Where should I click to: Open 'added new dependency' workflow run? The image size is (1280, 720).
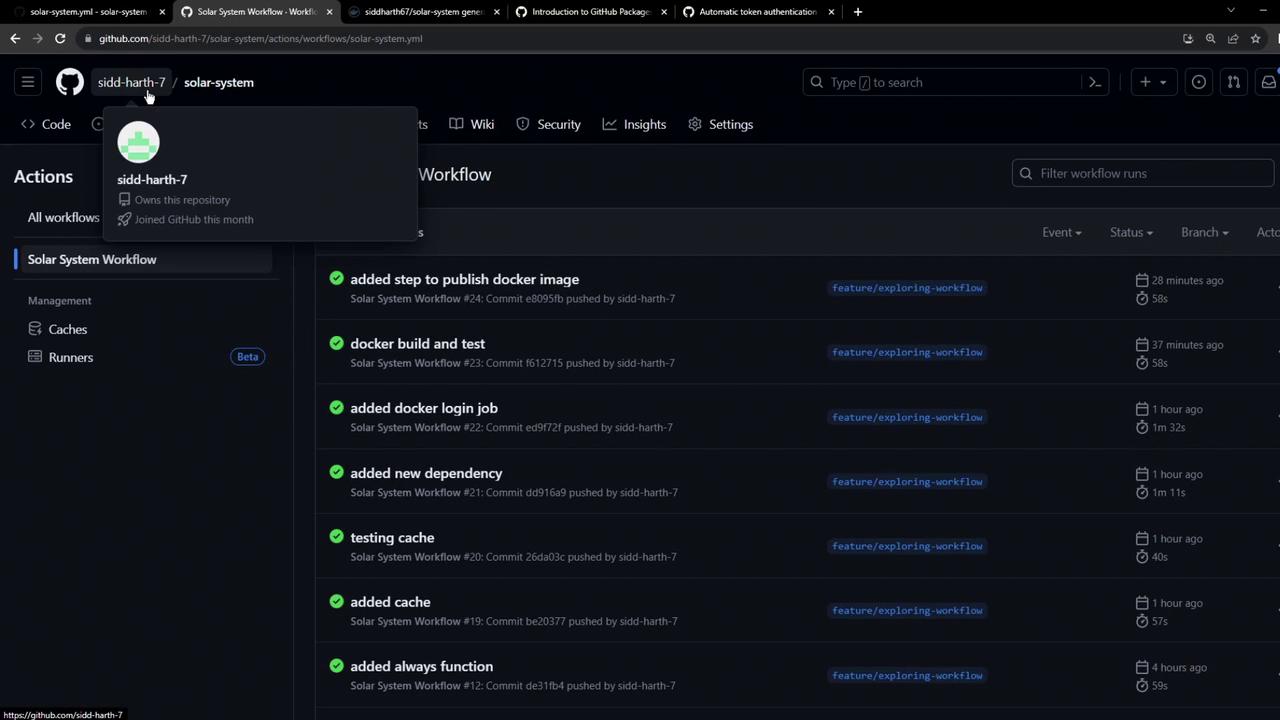pyautogui.click(x=426, y=473)
